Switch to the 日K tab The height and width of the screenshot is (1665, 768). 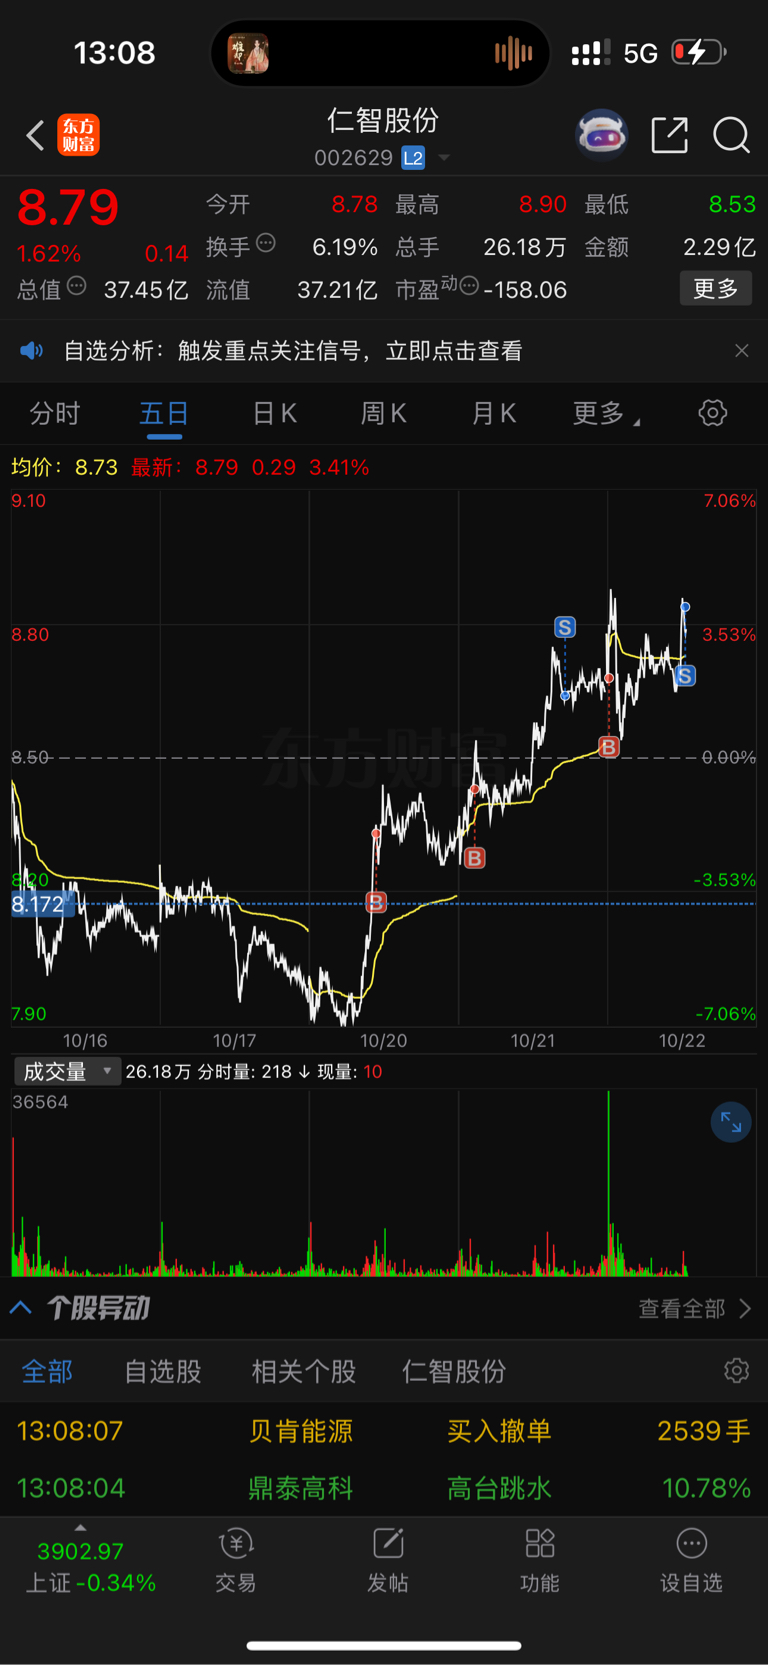click(x=274, y=413)
